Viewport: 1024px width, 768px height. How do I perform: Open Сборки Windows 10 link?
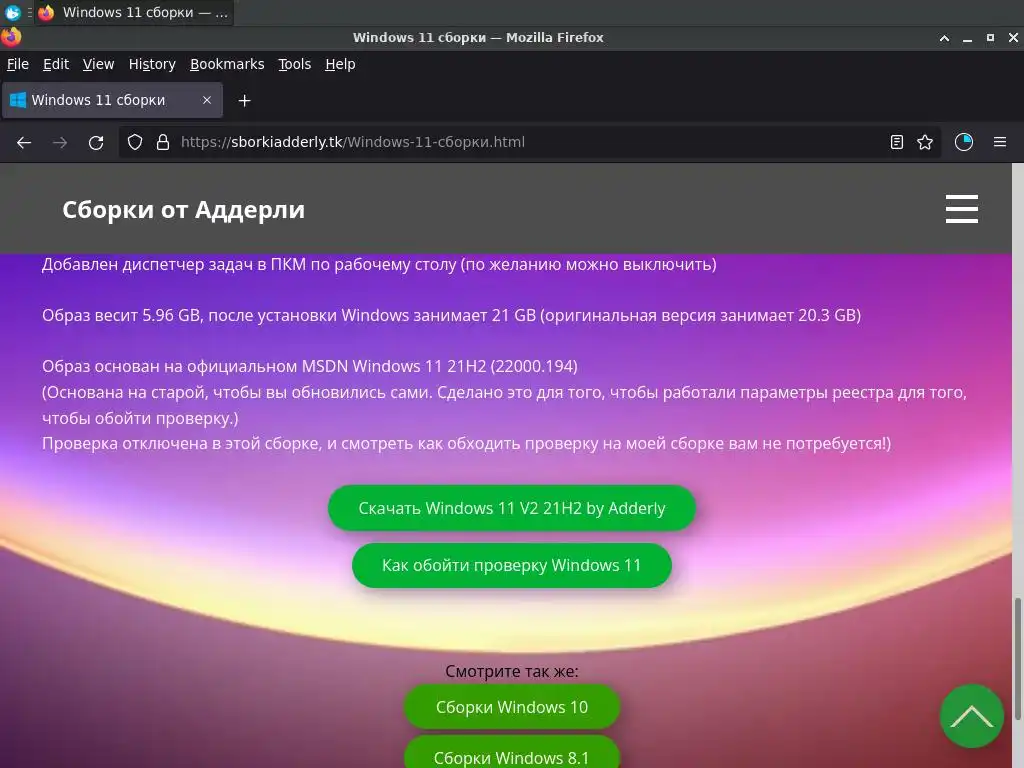[x=512, y=707]
